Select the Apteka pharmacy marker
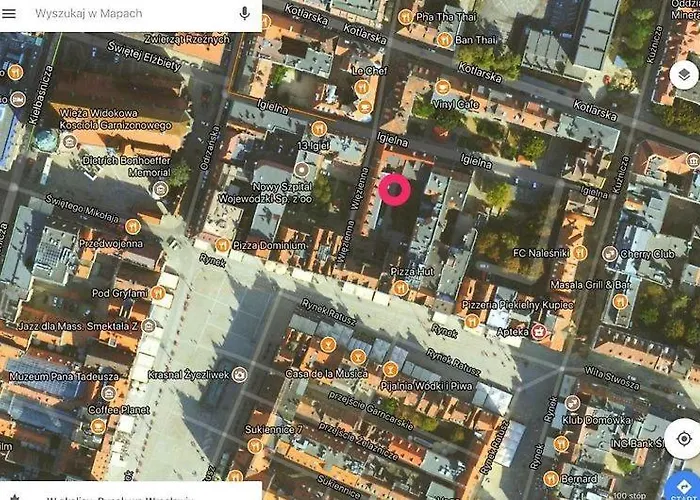The width and height of the screenshot is (700, 500). [x=539, y=329]
